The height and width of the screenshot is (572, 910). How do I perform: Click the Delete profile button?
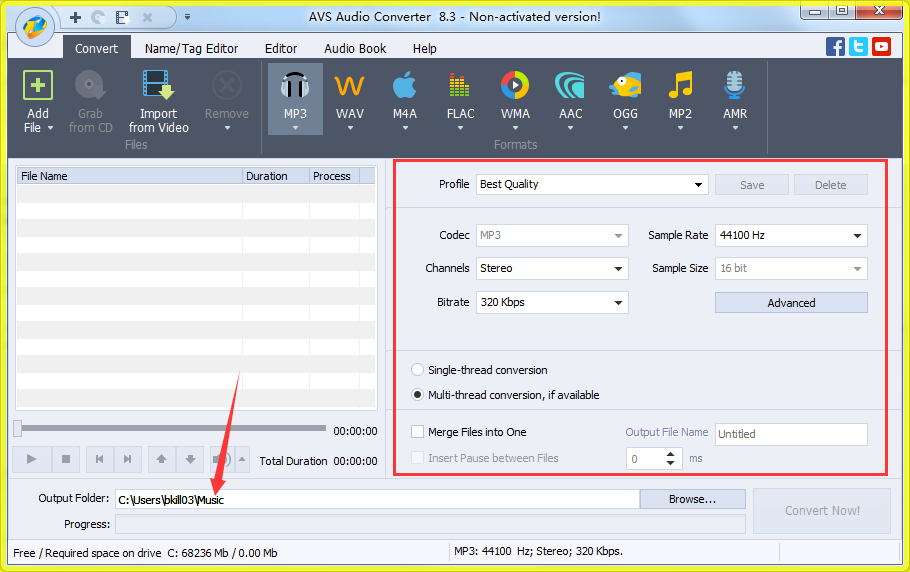tap(830, 185)
